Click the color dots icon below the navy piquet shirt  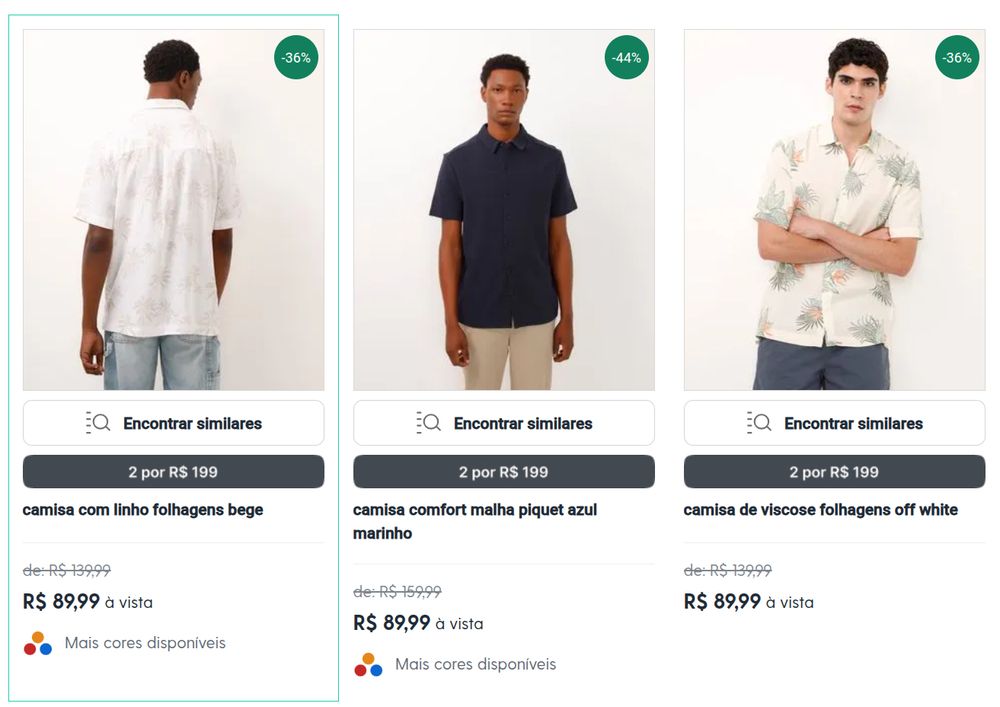(x=367, y=663)
